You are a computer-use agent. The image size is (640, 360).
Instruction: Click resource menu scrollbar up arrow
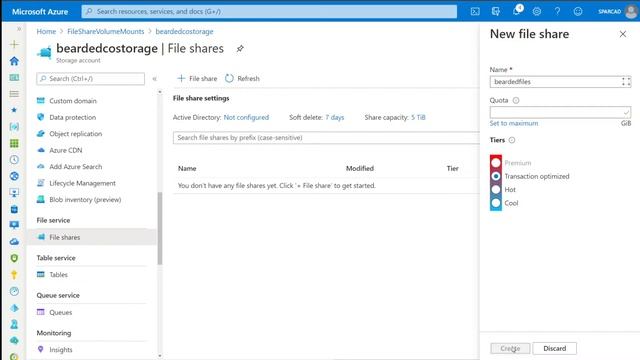coord(160,92)
